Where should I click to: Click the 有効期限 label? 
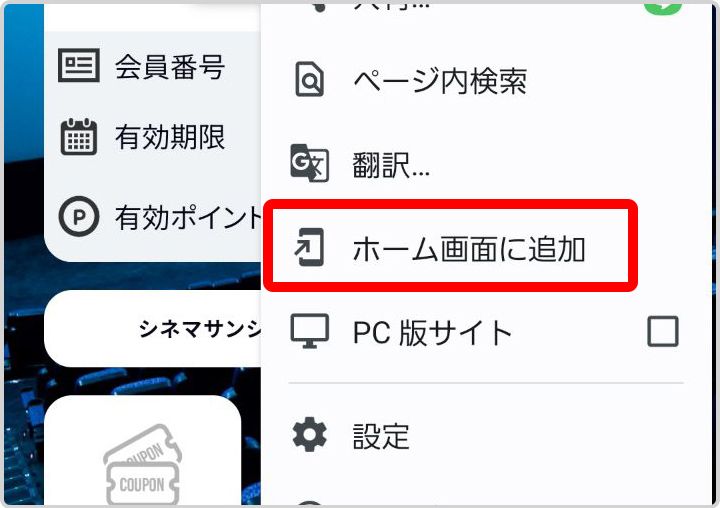(x=170, y=137)
